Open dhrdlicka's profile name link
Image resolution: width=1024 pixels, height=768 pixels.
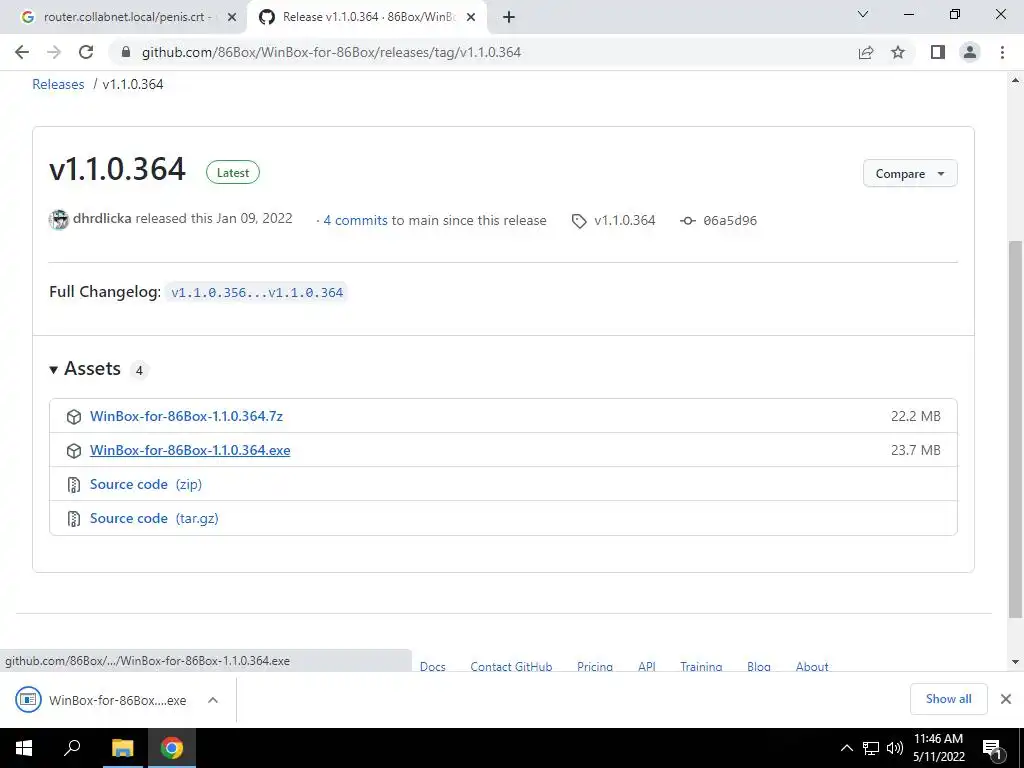[x=102, y=218]
